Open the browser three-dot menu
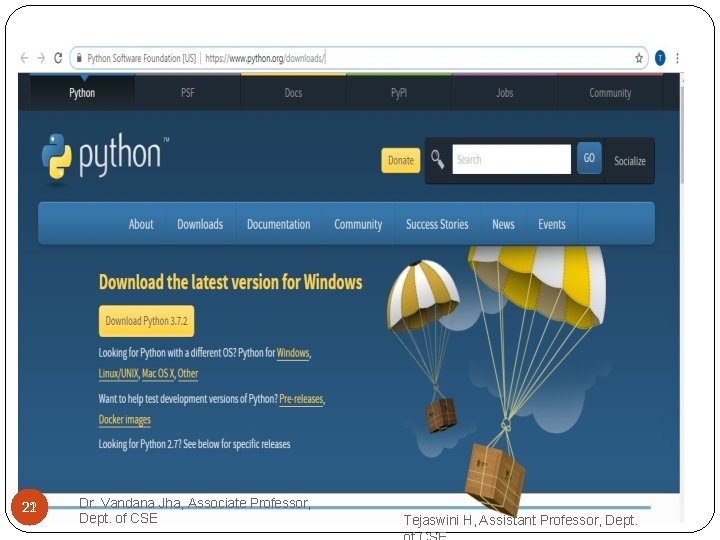 coord(677,58)
